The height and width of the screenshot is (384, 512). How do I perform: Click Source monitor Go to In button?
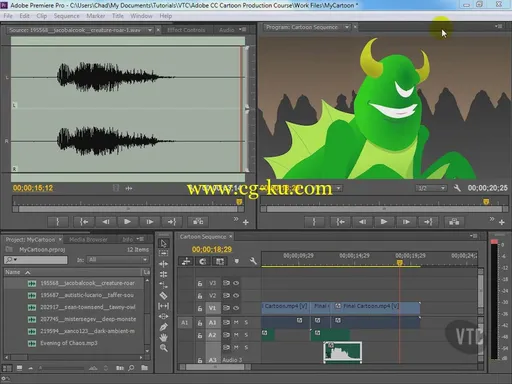(84, 222)
